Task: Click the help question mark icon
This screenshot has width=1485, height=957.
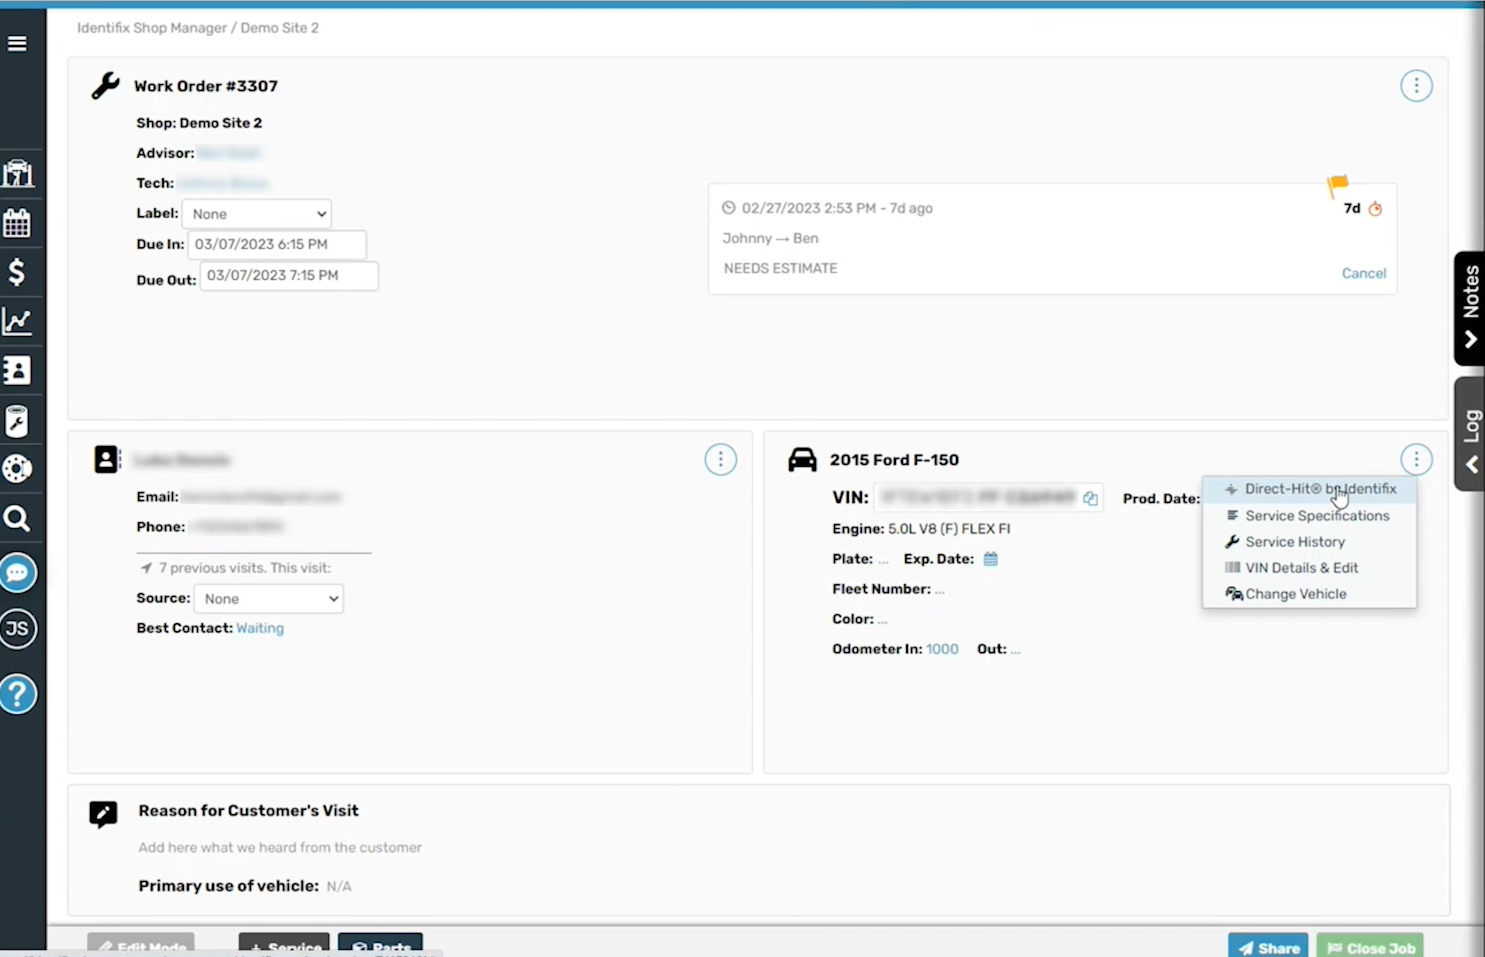Action: (x=17, y=693)
